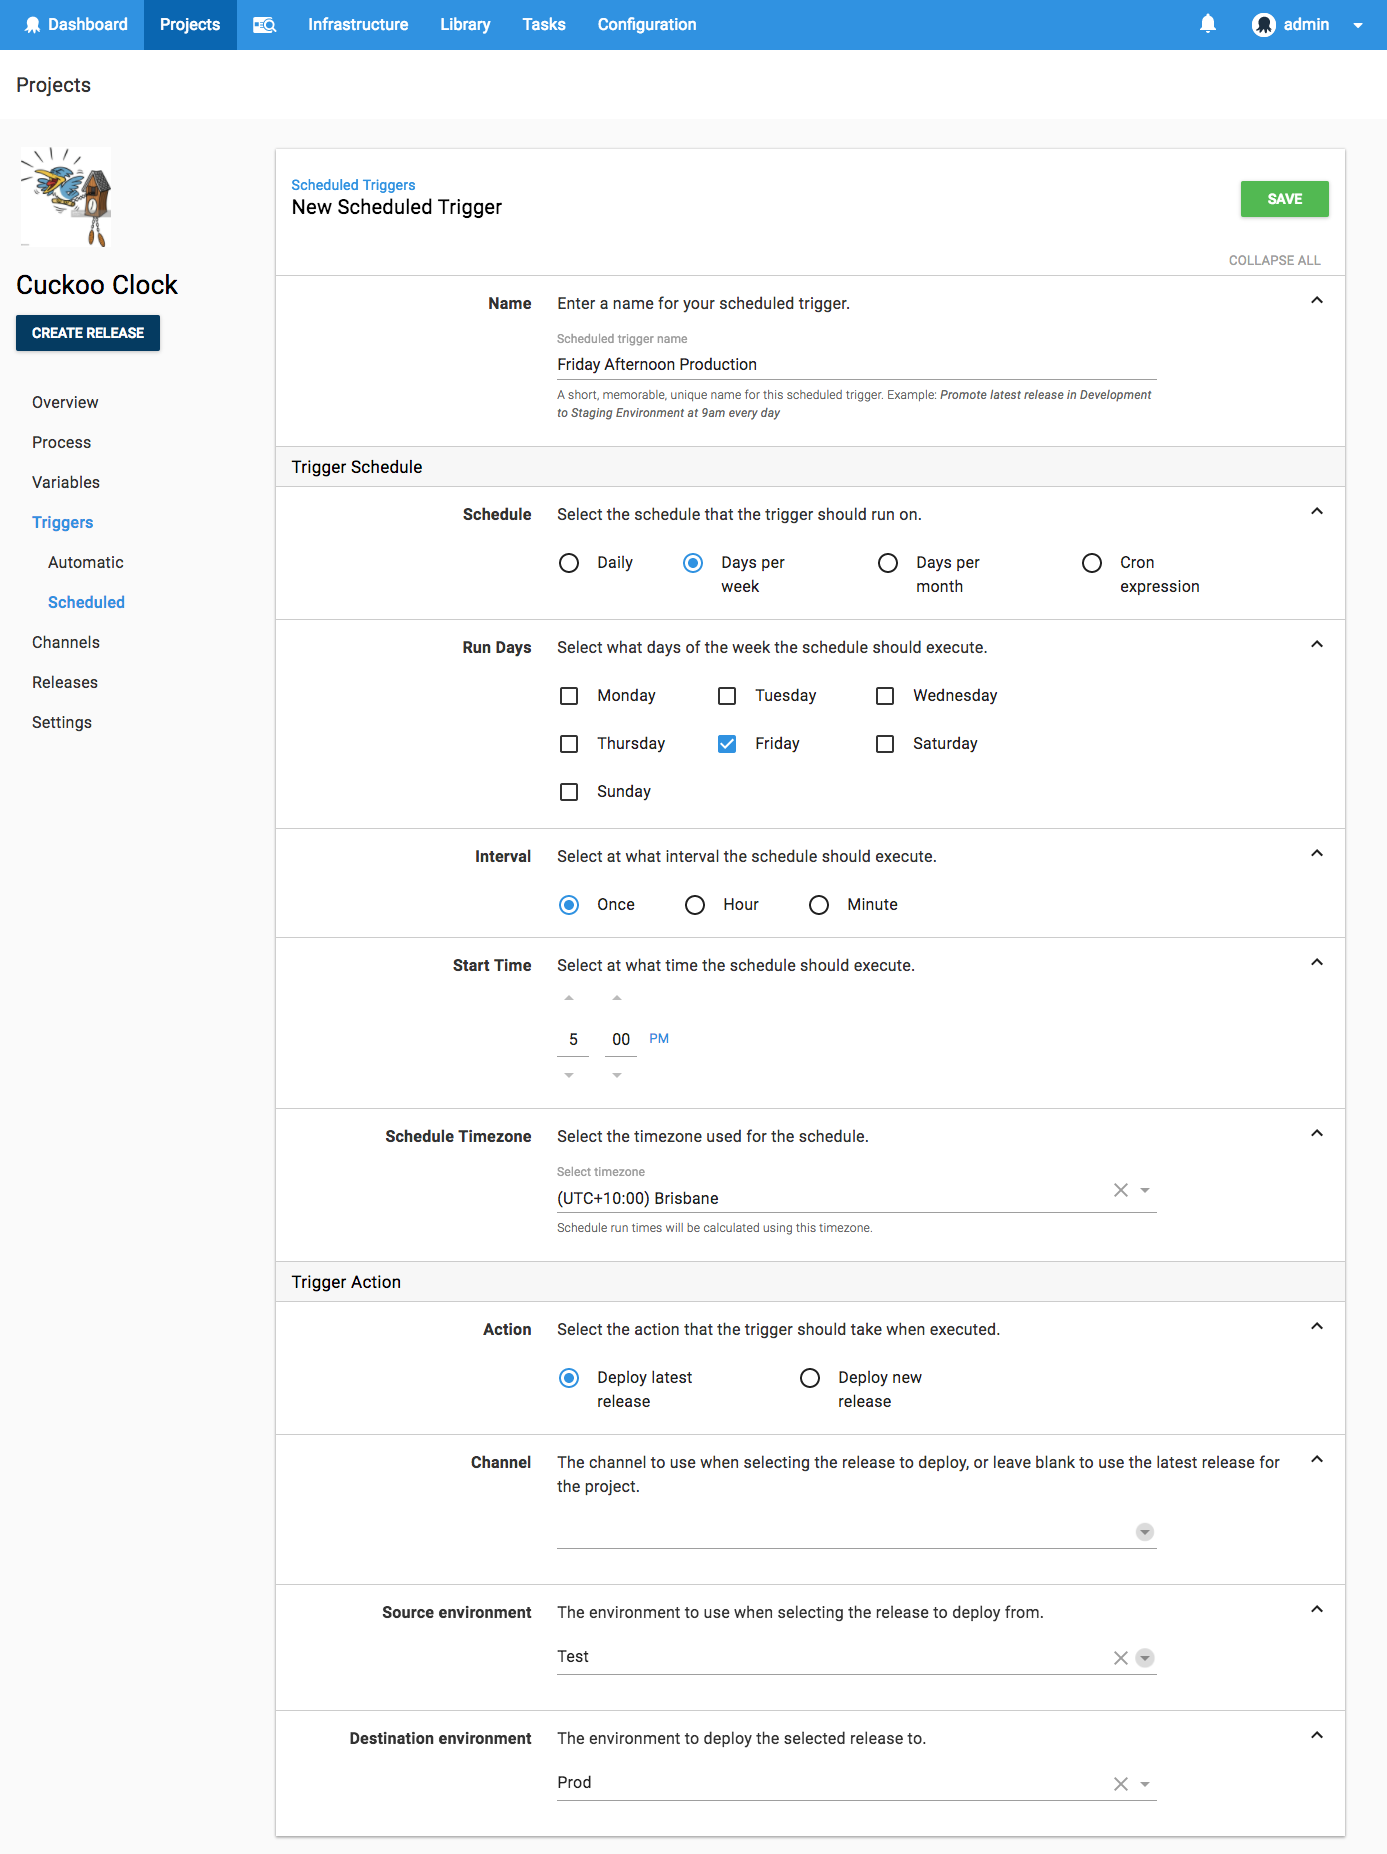Uncheck the Friday run day checkbox

727,744
